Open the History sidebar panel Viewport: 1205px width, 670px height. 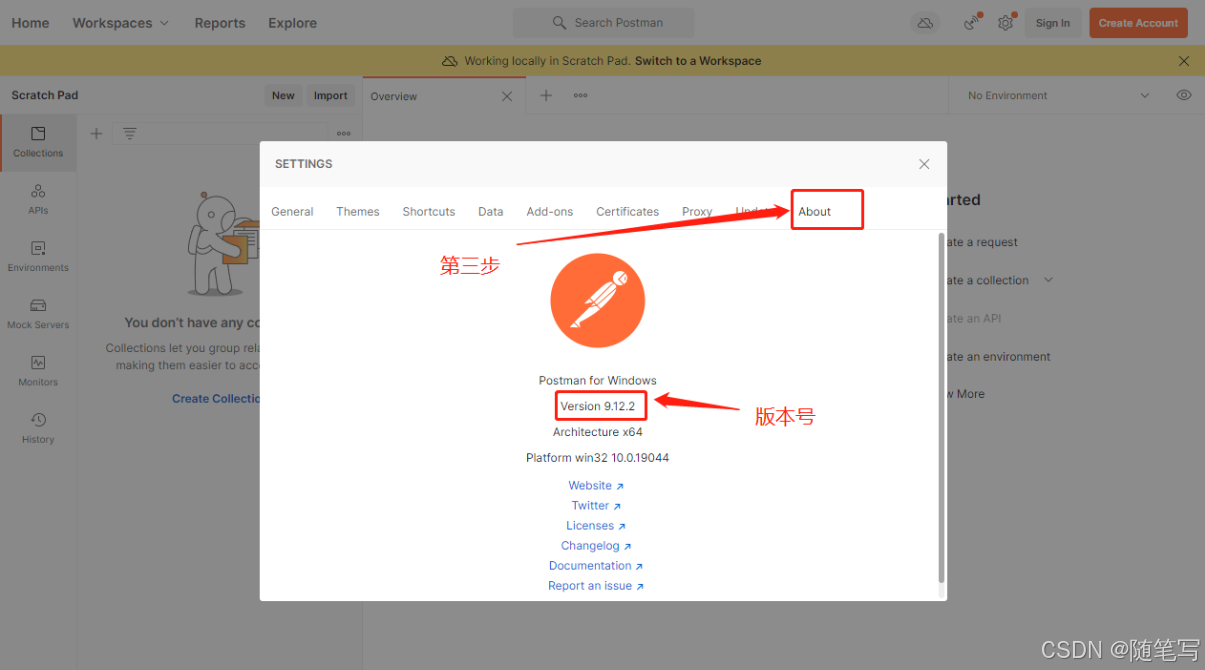coord(38,428)
